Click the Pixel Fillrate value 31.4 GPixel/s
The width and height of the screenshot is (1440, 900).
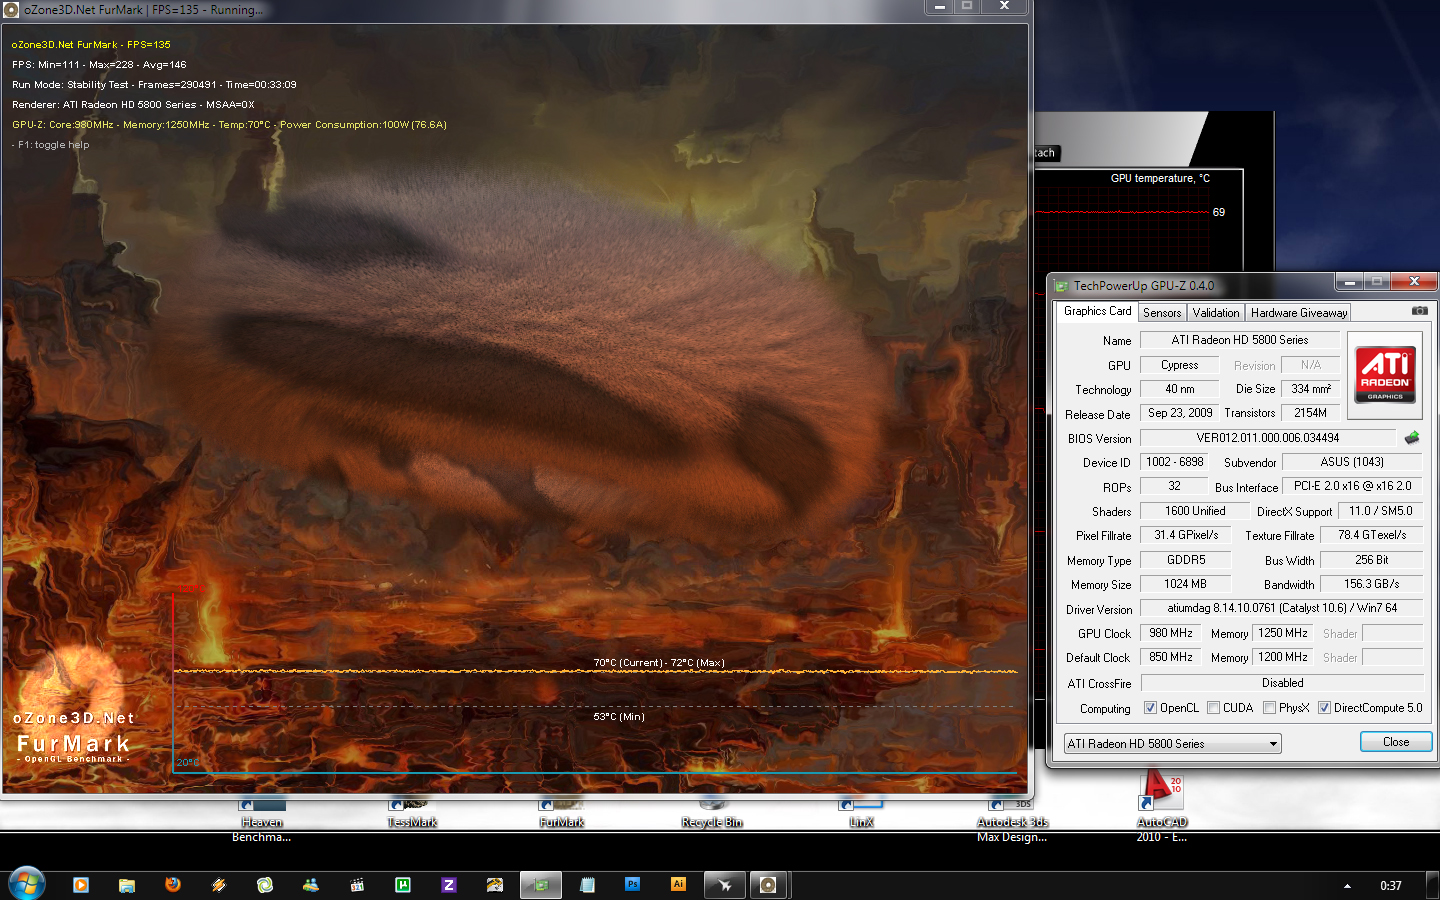(x=1186, y=535)
